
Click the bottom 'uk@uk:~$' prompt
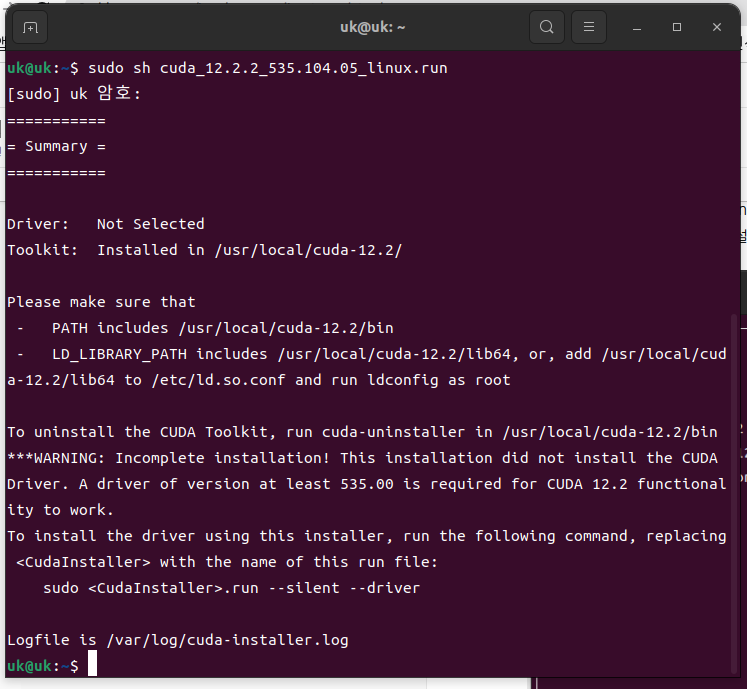(x=43, y=666)
